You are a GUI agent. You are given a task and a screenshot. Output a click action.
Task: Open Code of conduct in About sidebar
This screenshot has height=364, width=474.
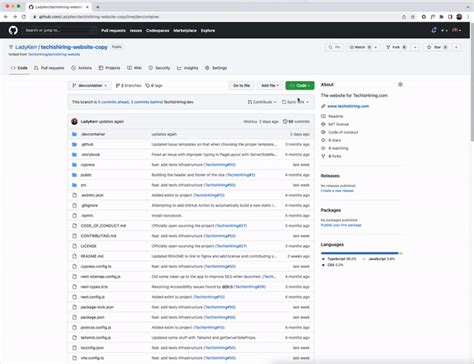click(343, 132)
